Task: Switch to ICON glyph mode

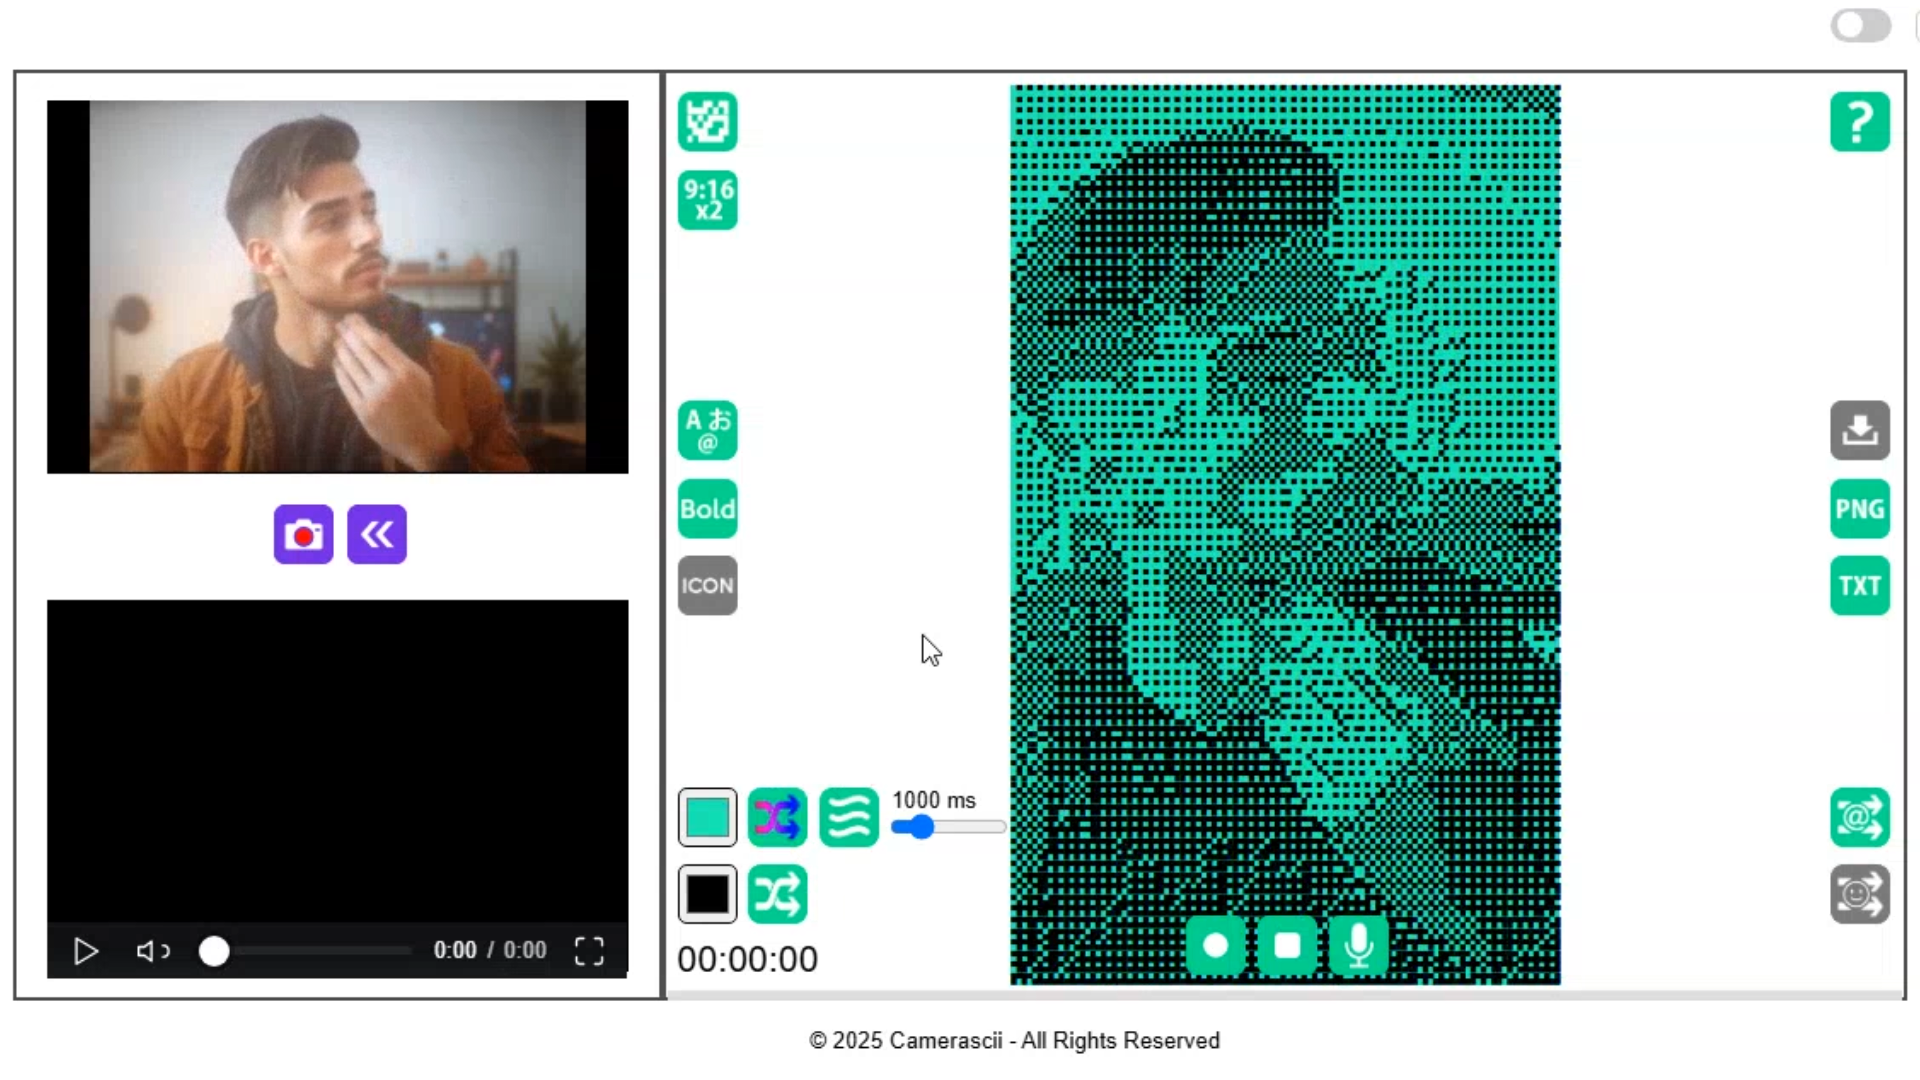Action: (707, 585)
